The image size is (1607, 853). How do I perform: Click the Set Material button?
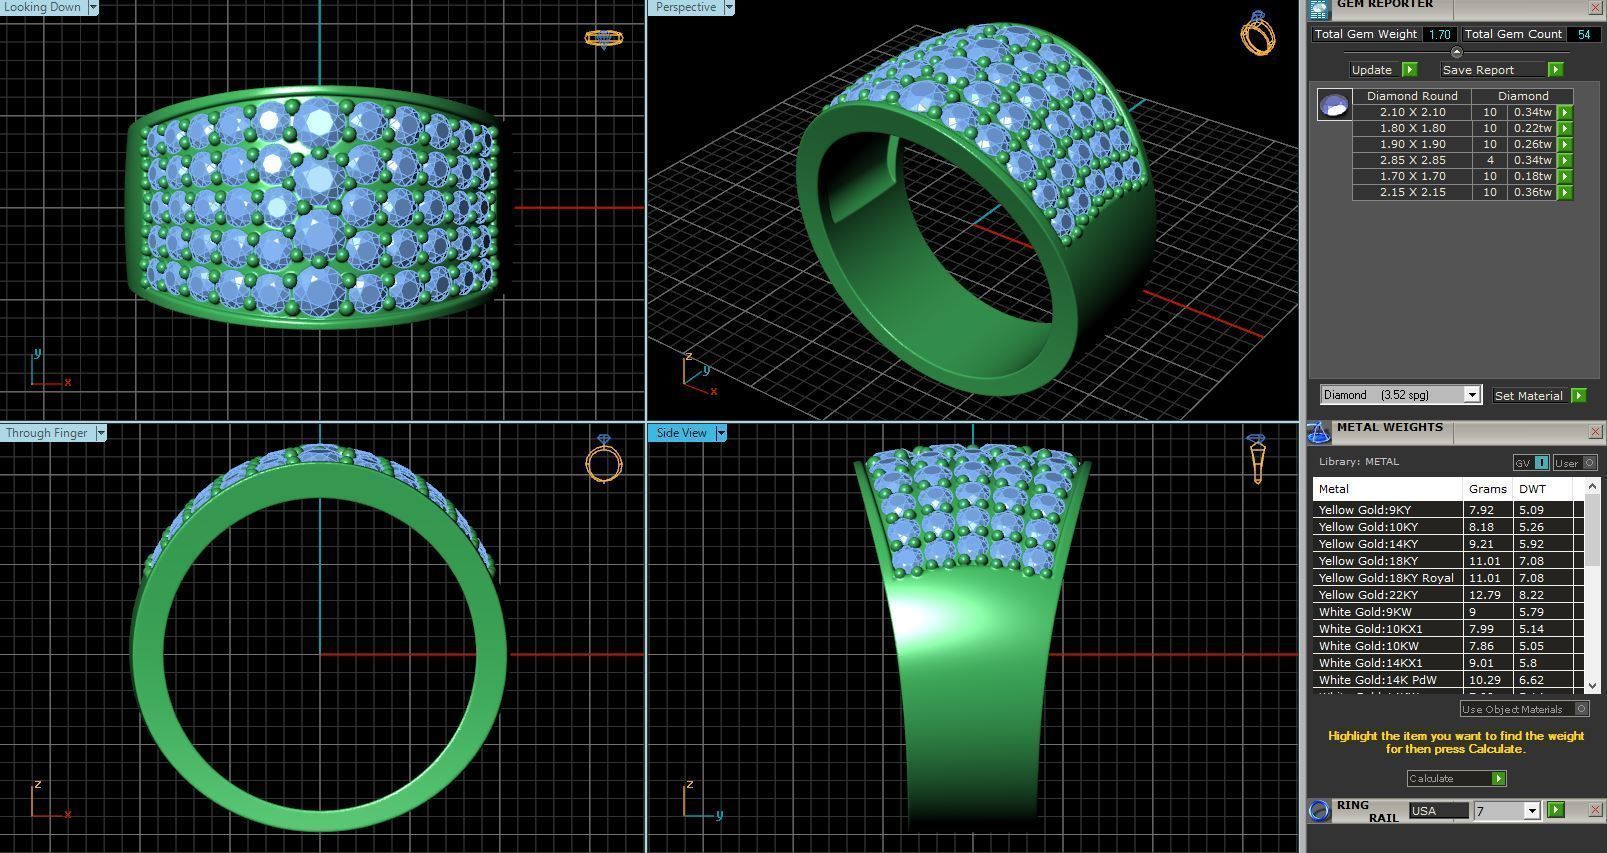point(1528,396)
